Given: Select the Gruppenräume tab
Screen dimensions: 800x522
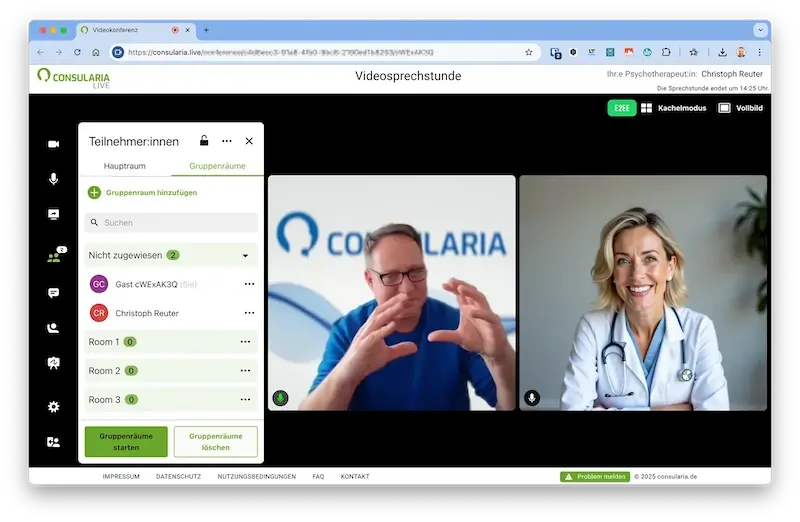Looking at the screenshot, I should click(x=217, y=166).
